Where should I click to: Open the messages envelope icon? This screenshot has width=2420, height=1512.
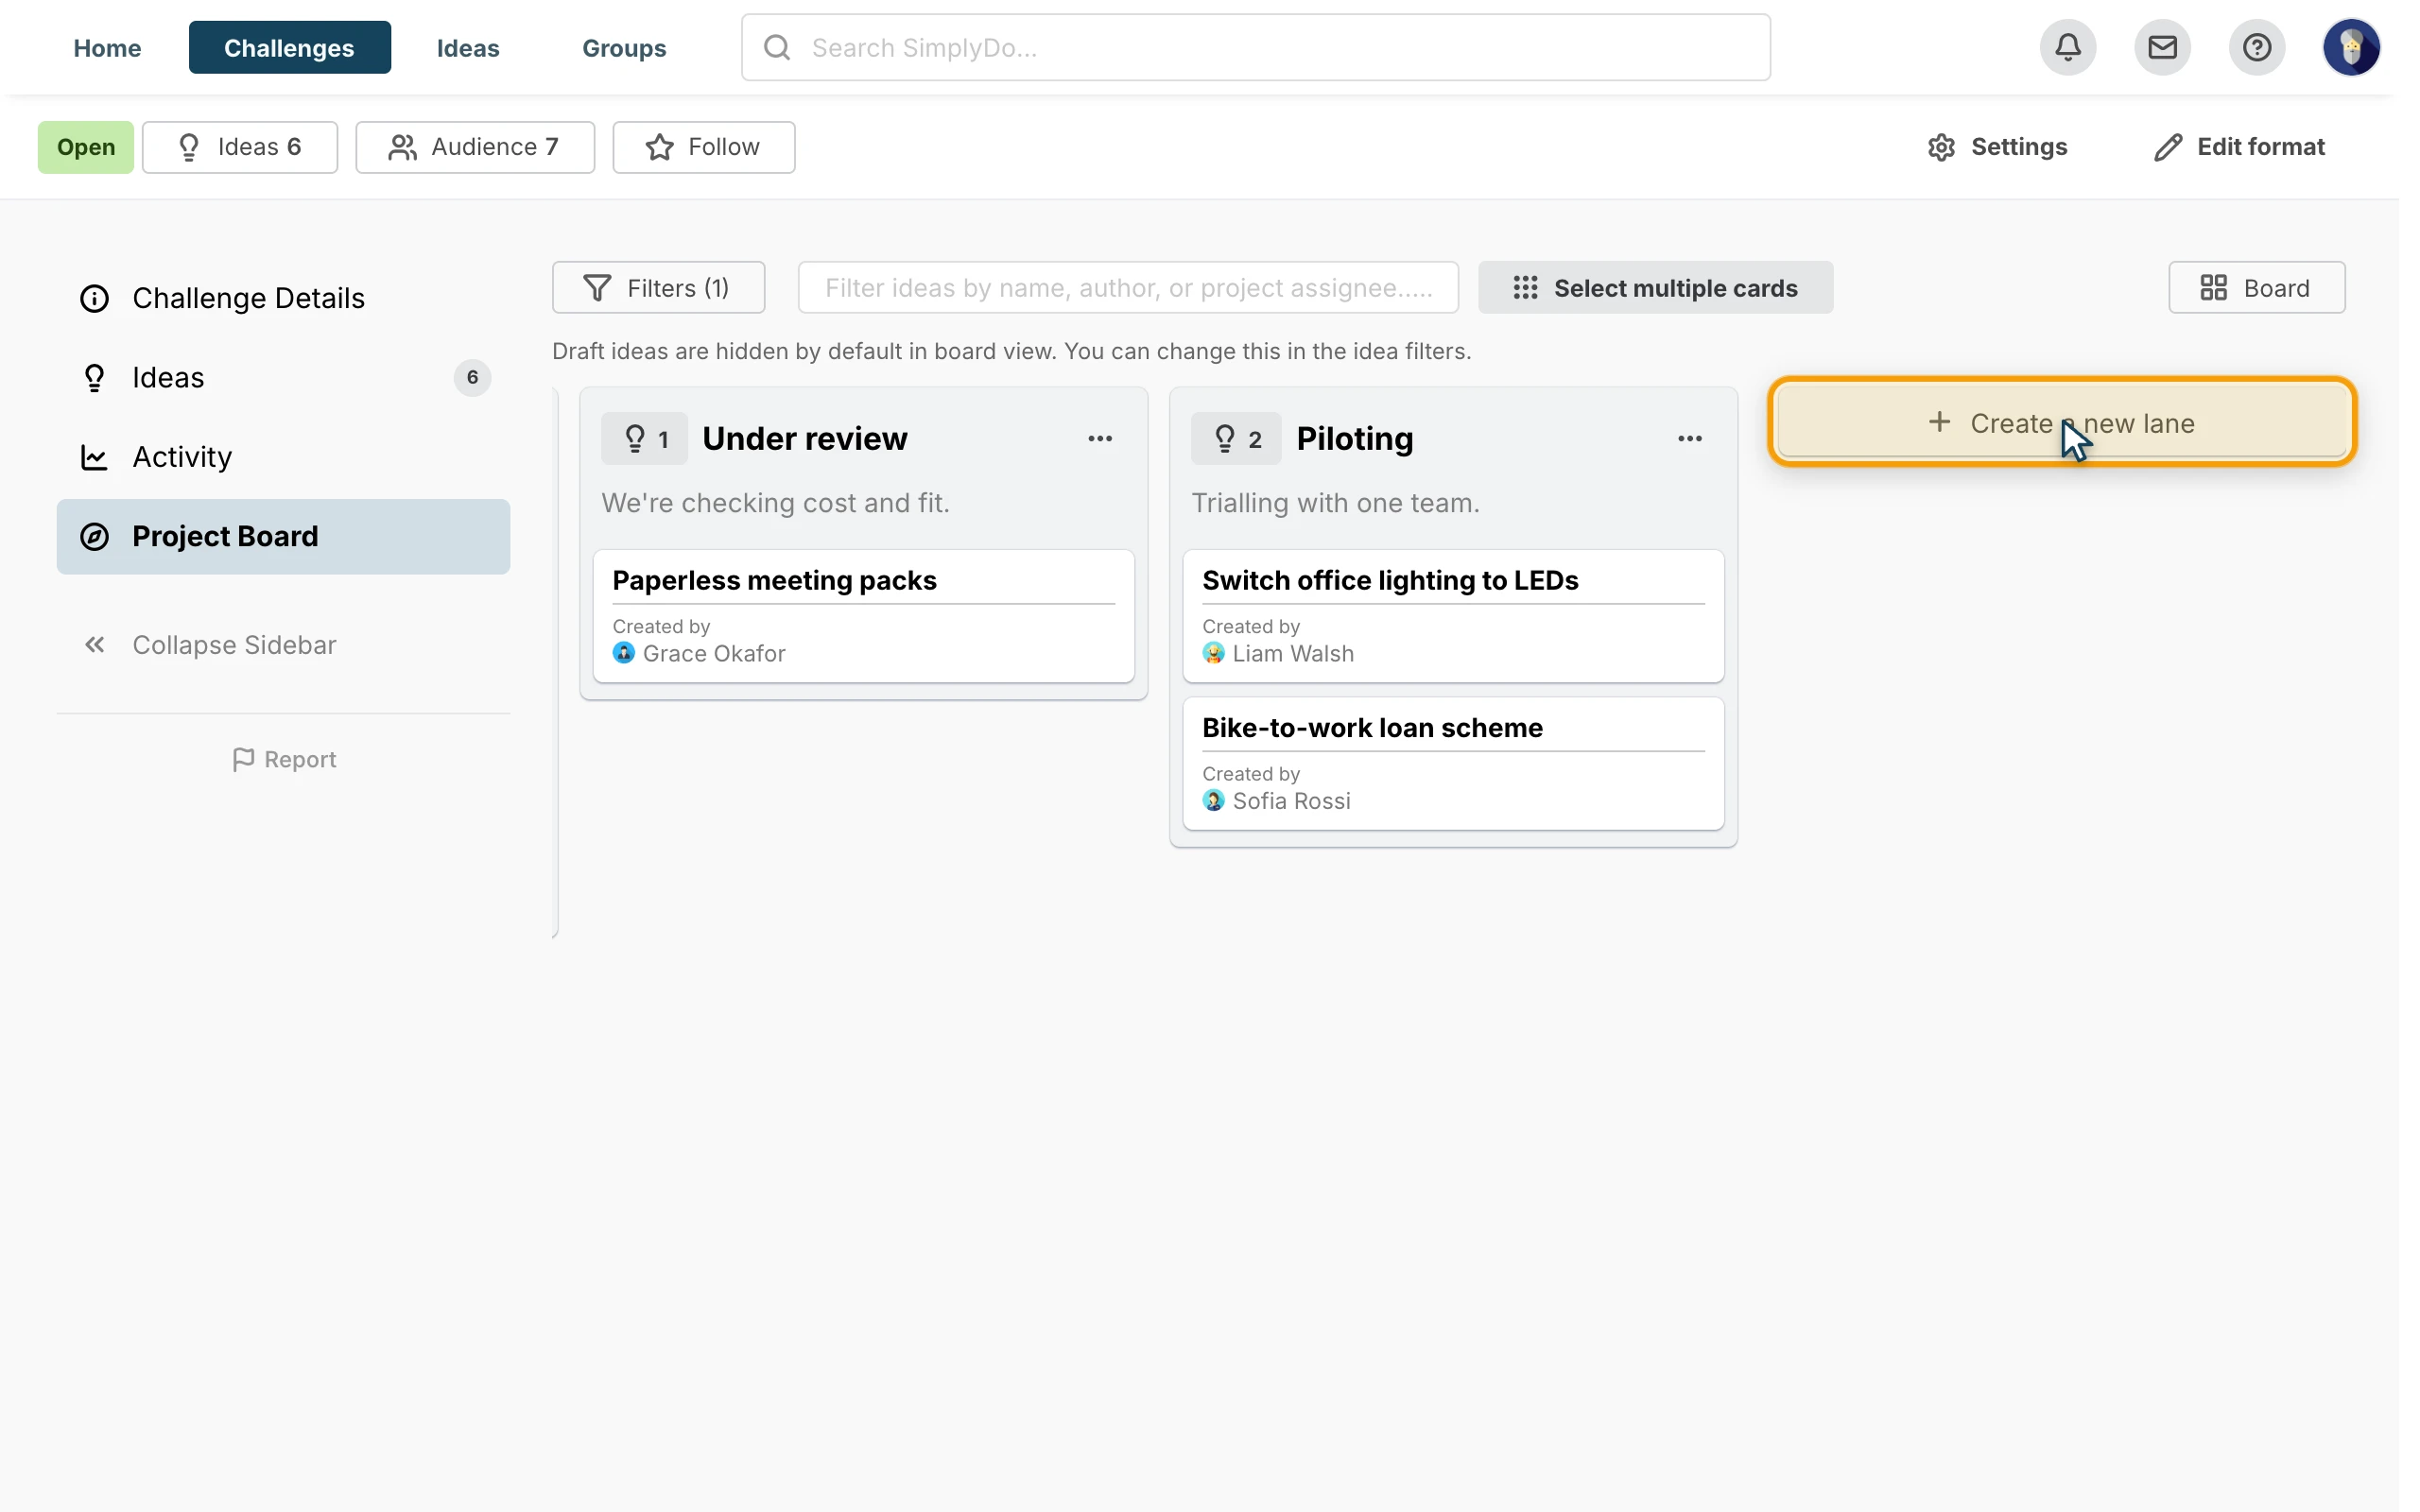(2162, 47)
